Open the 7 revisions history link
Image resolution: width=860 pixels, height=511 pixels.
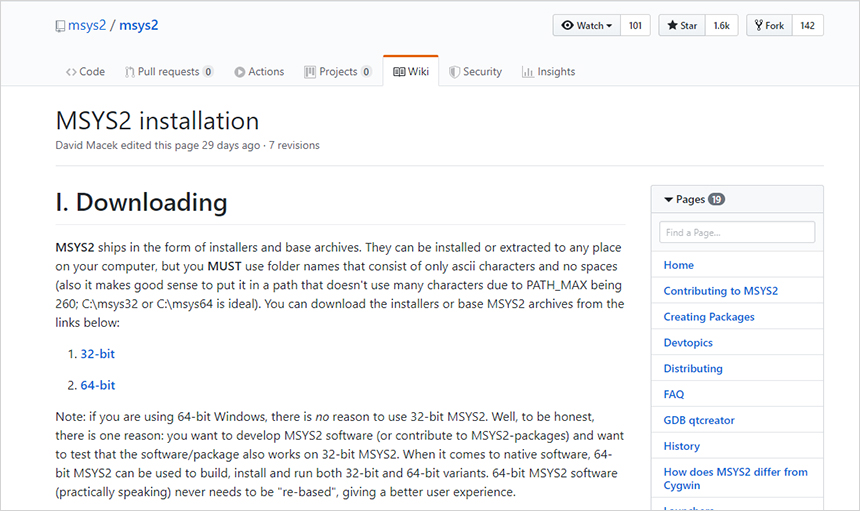click(294, 145)
